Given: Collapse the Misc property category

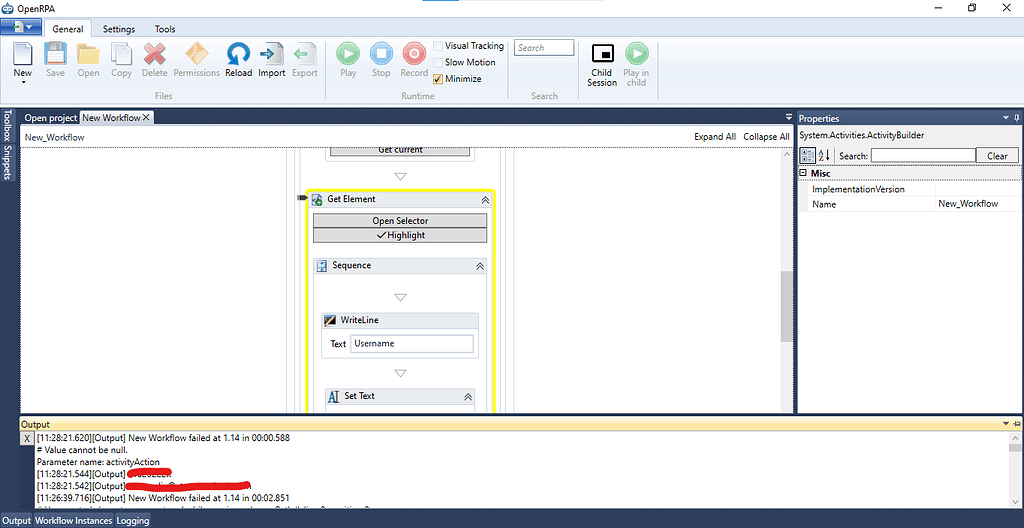Looking at the screenshot, I should (x=803, y=173).
